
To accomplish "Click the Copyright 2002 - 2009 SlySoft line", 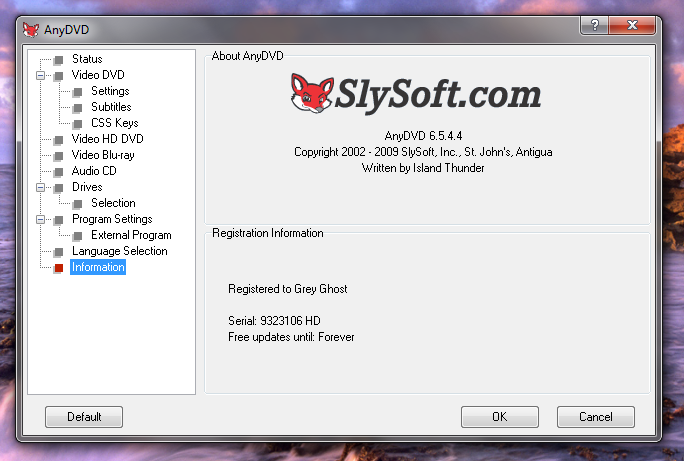I will (x=423, y=152).
